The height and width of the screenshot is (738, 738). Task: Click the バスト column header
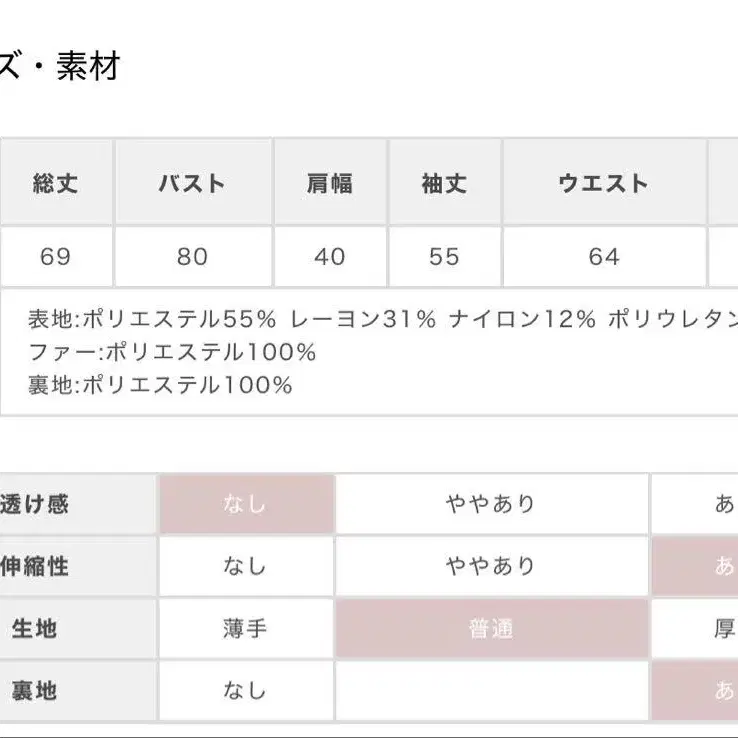pyautogui.click(x=192, y=183)
